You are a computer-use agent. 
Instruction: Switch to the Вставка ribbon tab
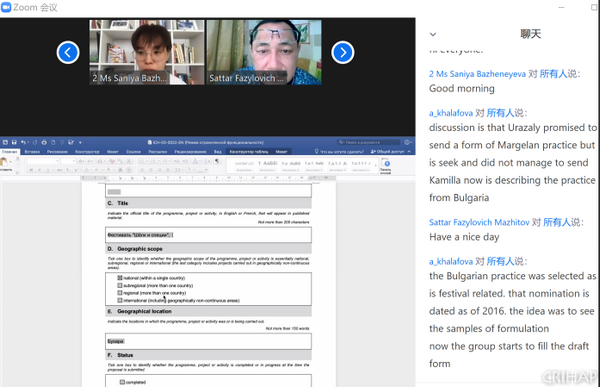(x=32, y=152)
